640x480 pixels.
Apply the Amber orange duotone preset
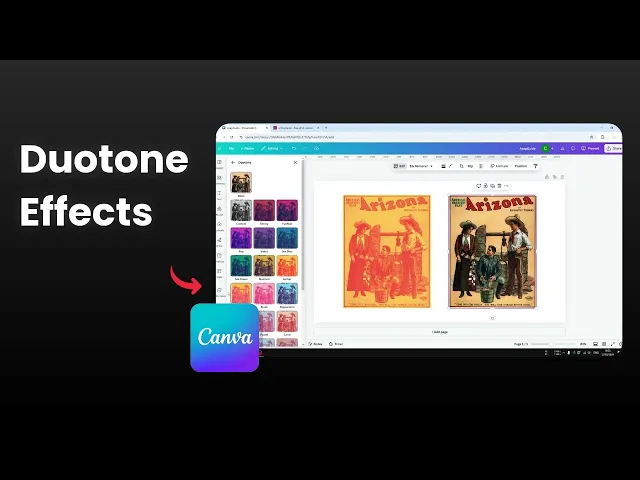click(287, 266)
